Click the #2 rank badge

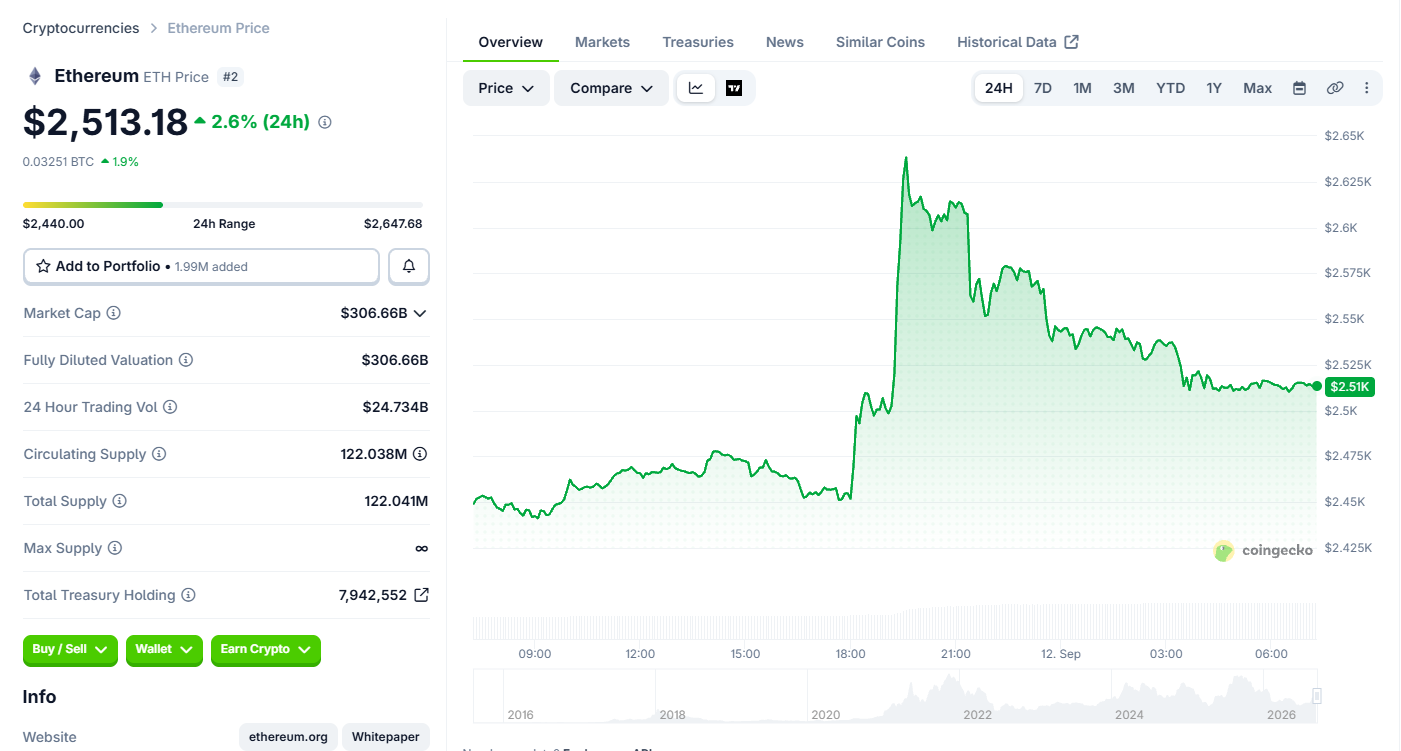pyautogui.click(x=231, y=77)
